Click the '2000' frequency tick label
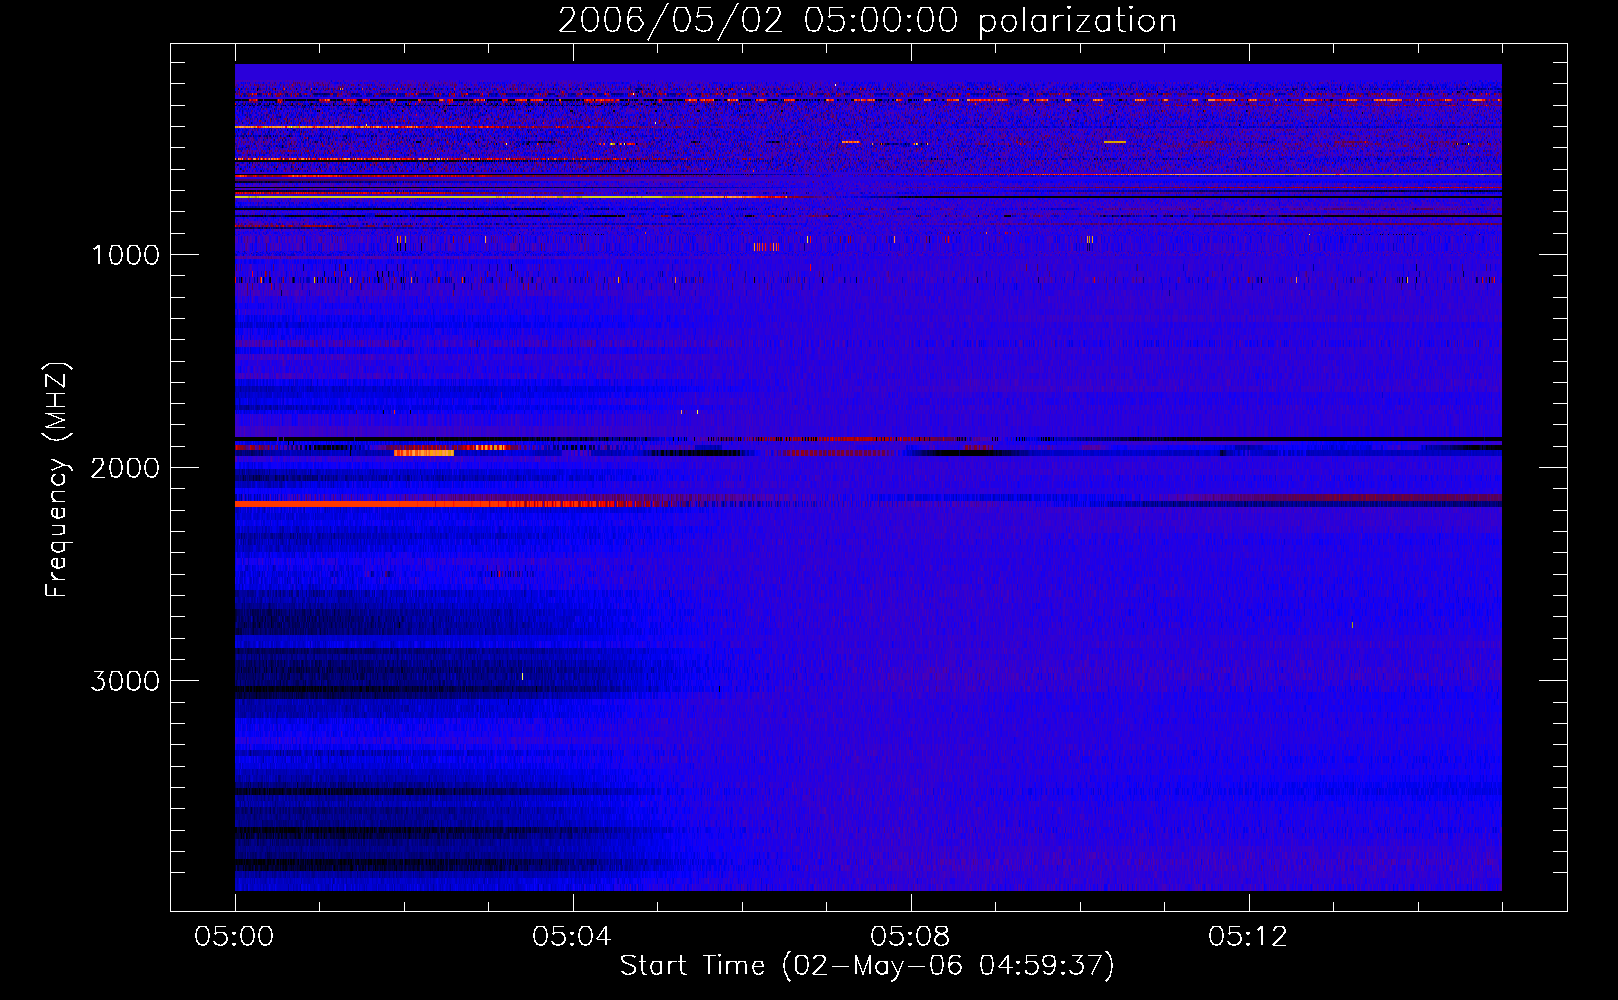This screenshot has width=1618, height=1000. (125, 468)
